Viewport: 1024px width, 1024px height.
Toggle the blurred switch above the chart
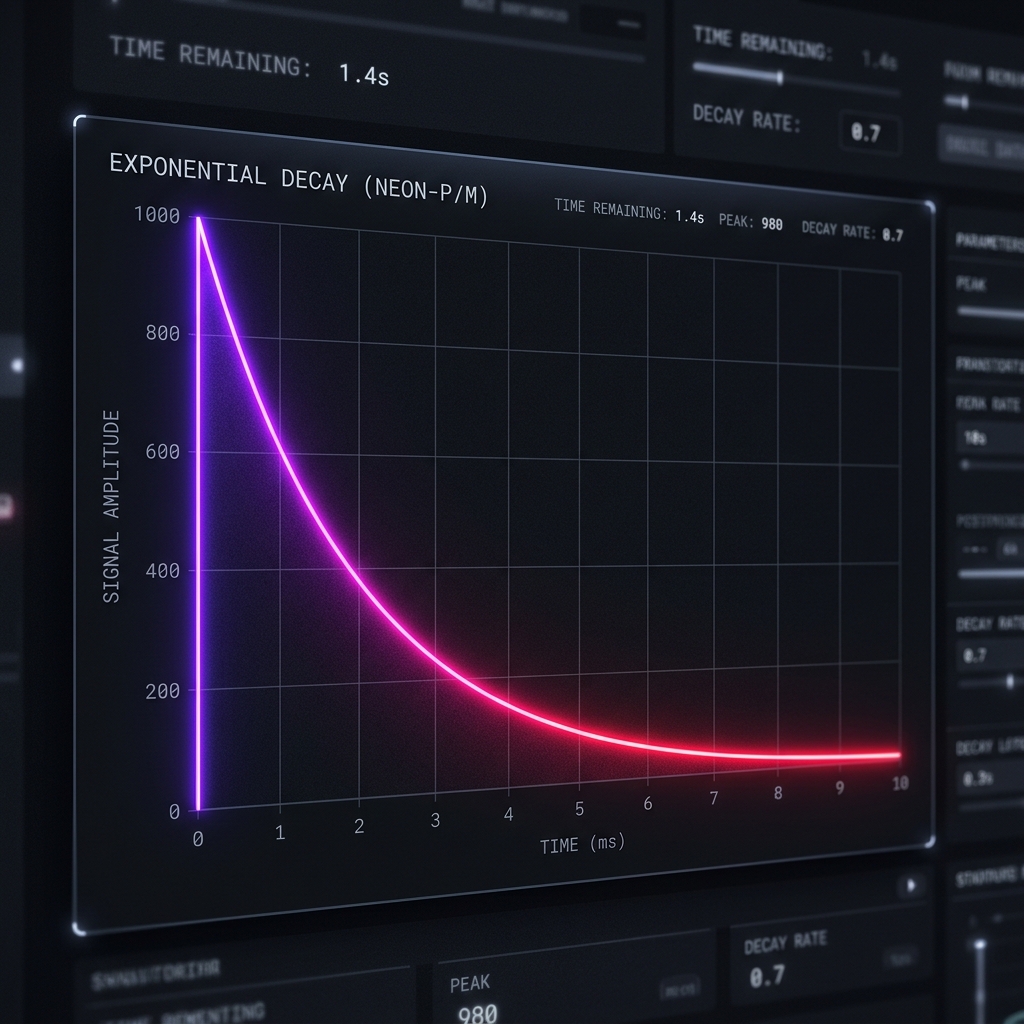[x=613, y=23]
